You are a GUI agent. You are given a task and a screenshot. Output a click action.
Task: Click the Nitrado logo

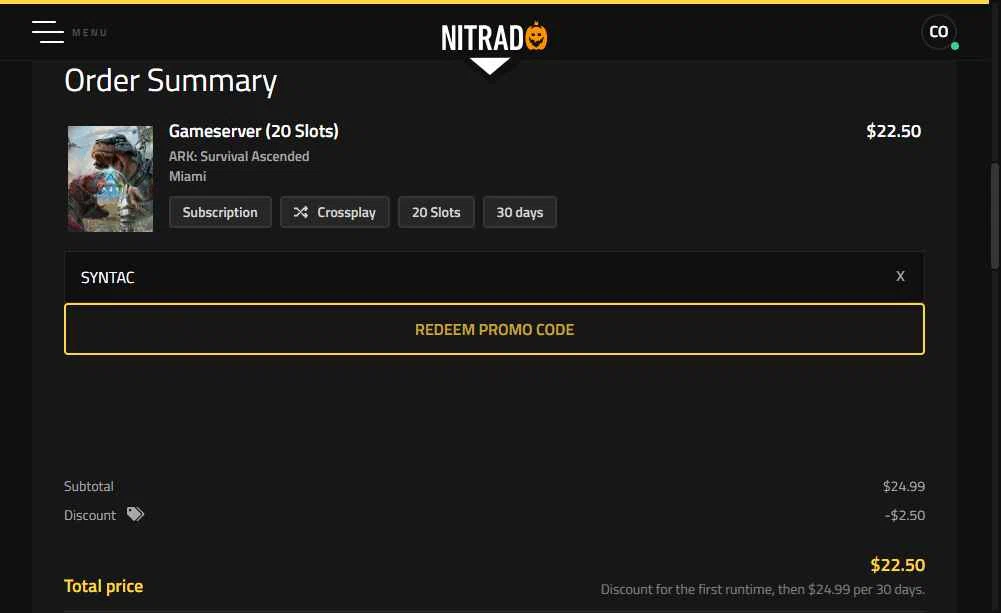494,37
